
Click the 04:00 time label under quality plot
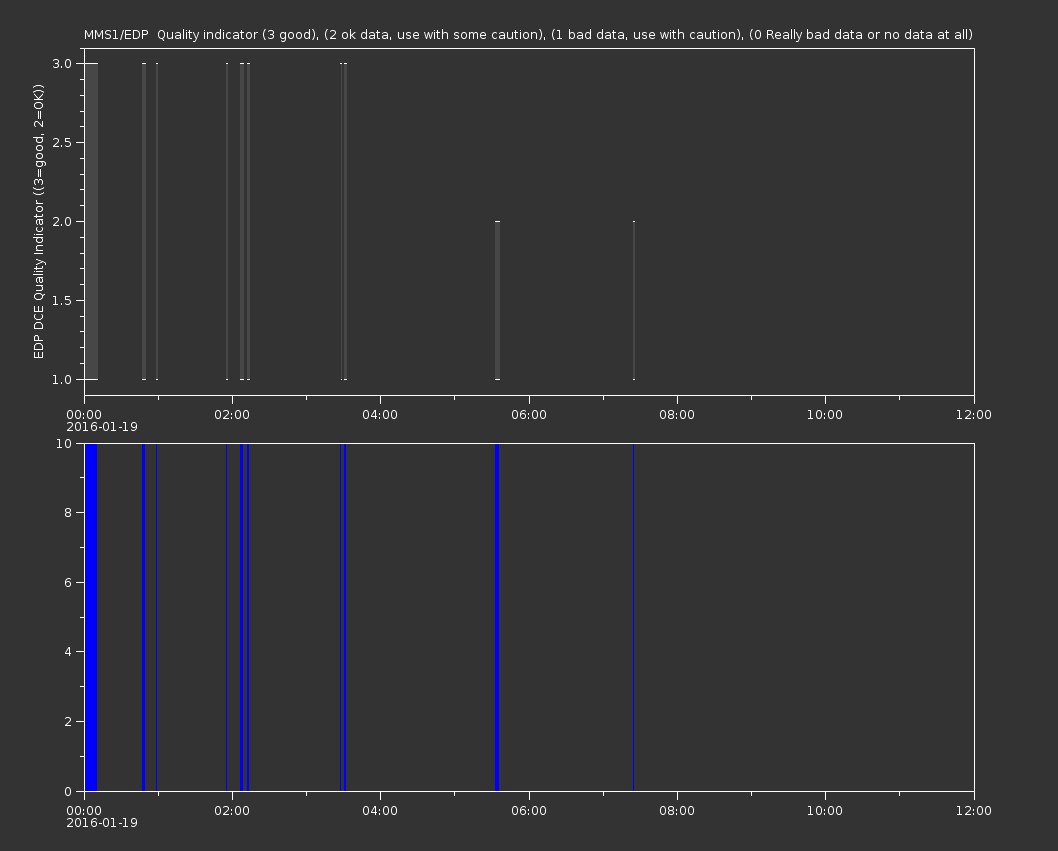pyautogui.click(x=381, y=414)
